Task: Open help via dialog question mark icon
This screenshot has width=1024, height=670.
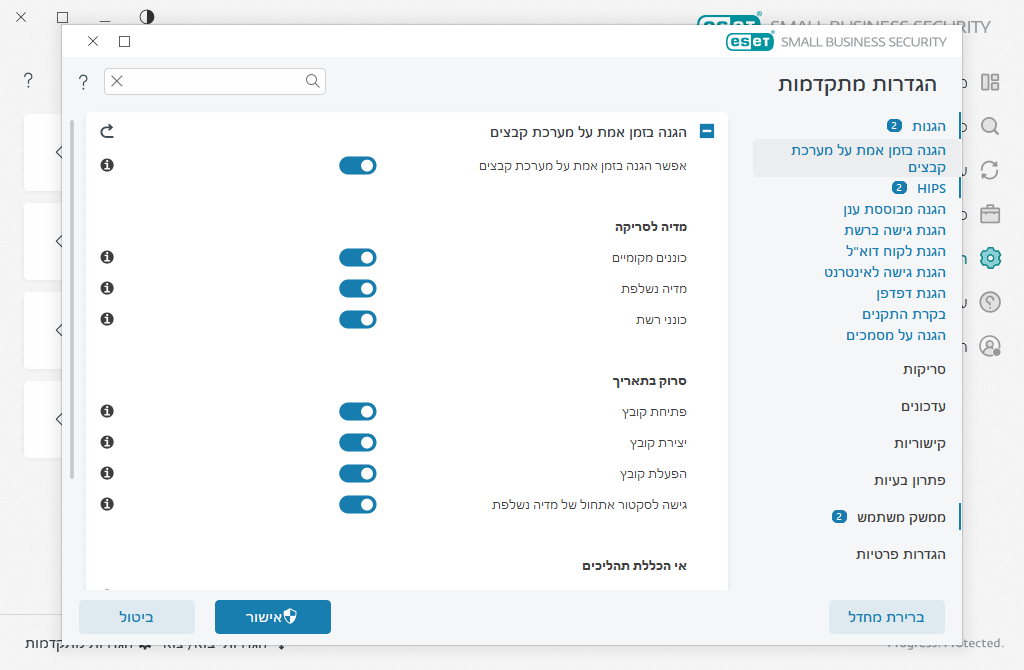Action: 83,81
